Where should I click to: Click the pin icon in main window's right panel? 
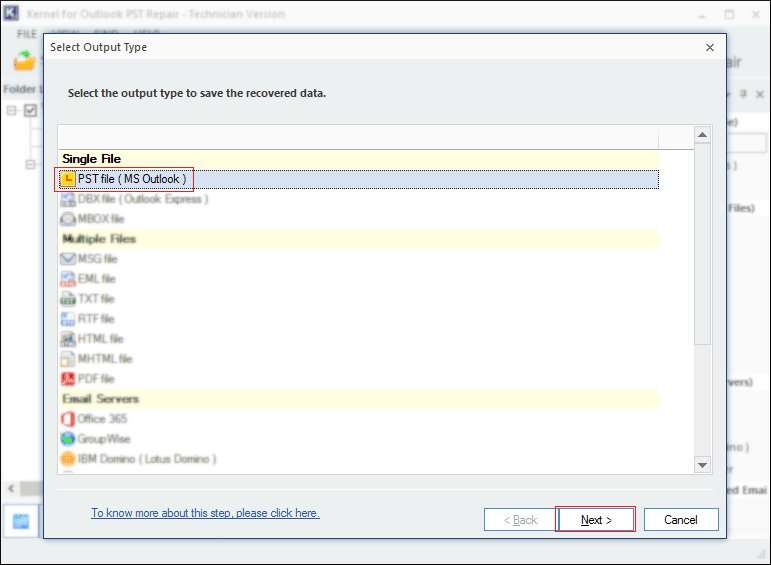point(743,94)
